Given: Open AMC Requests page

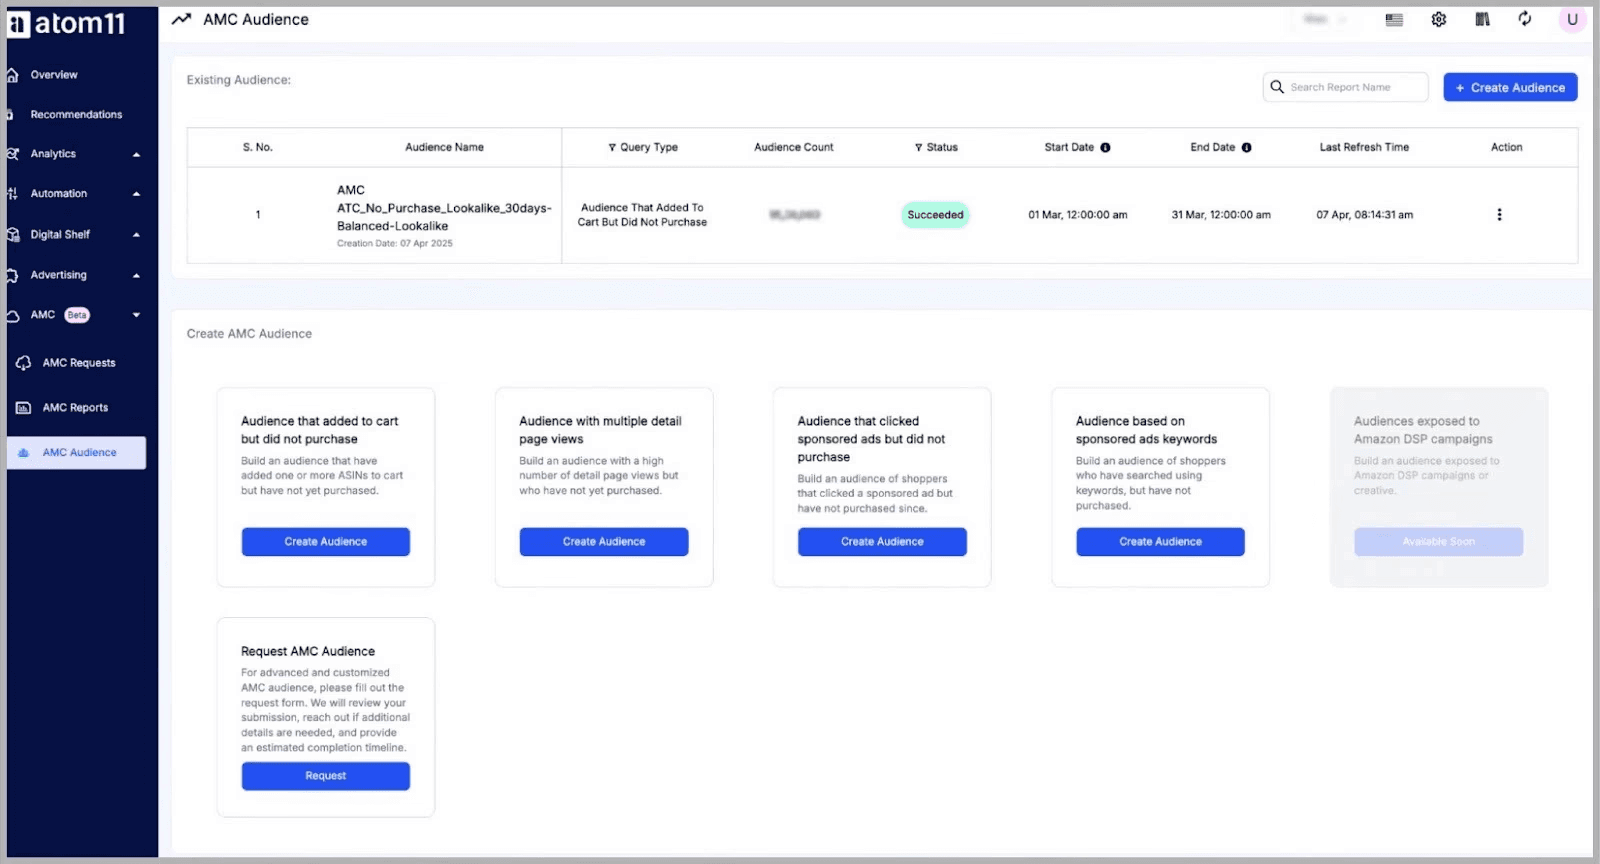Looking at the screenshot, I should tap(79, 363).
